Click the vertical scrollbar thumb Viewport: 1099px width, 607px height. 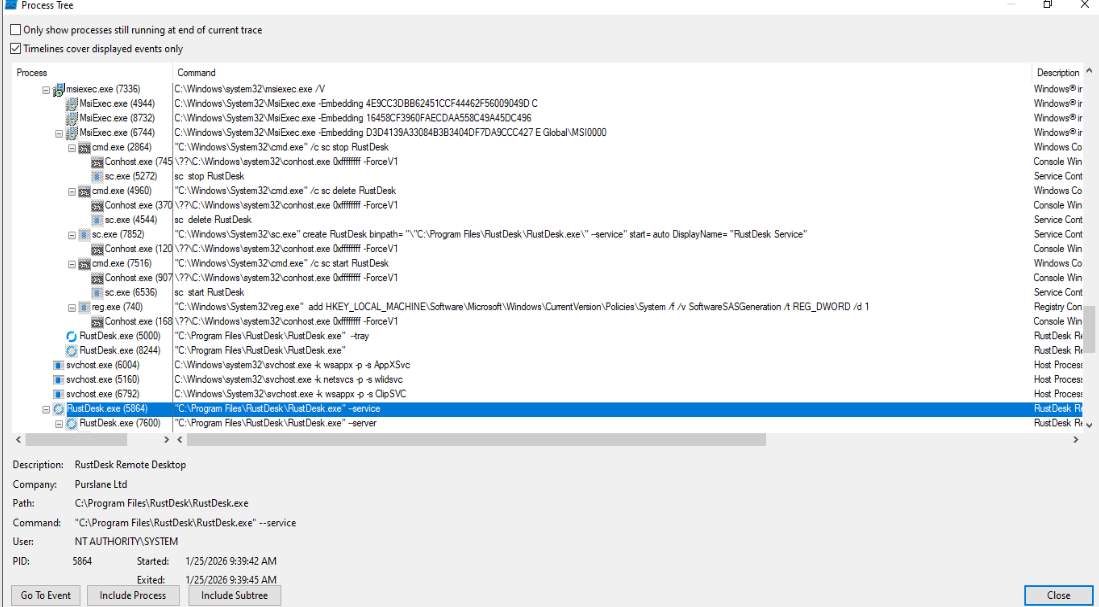tap(1089, 329)
